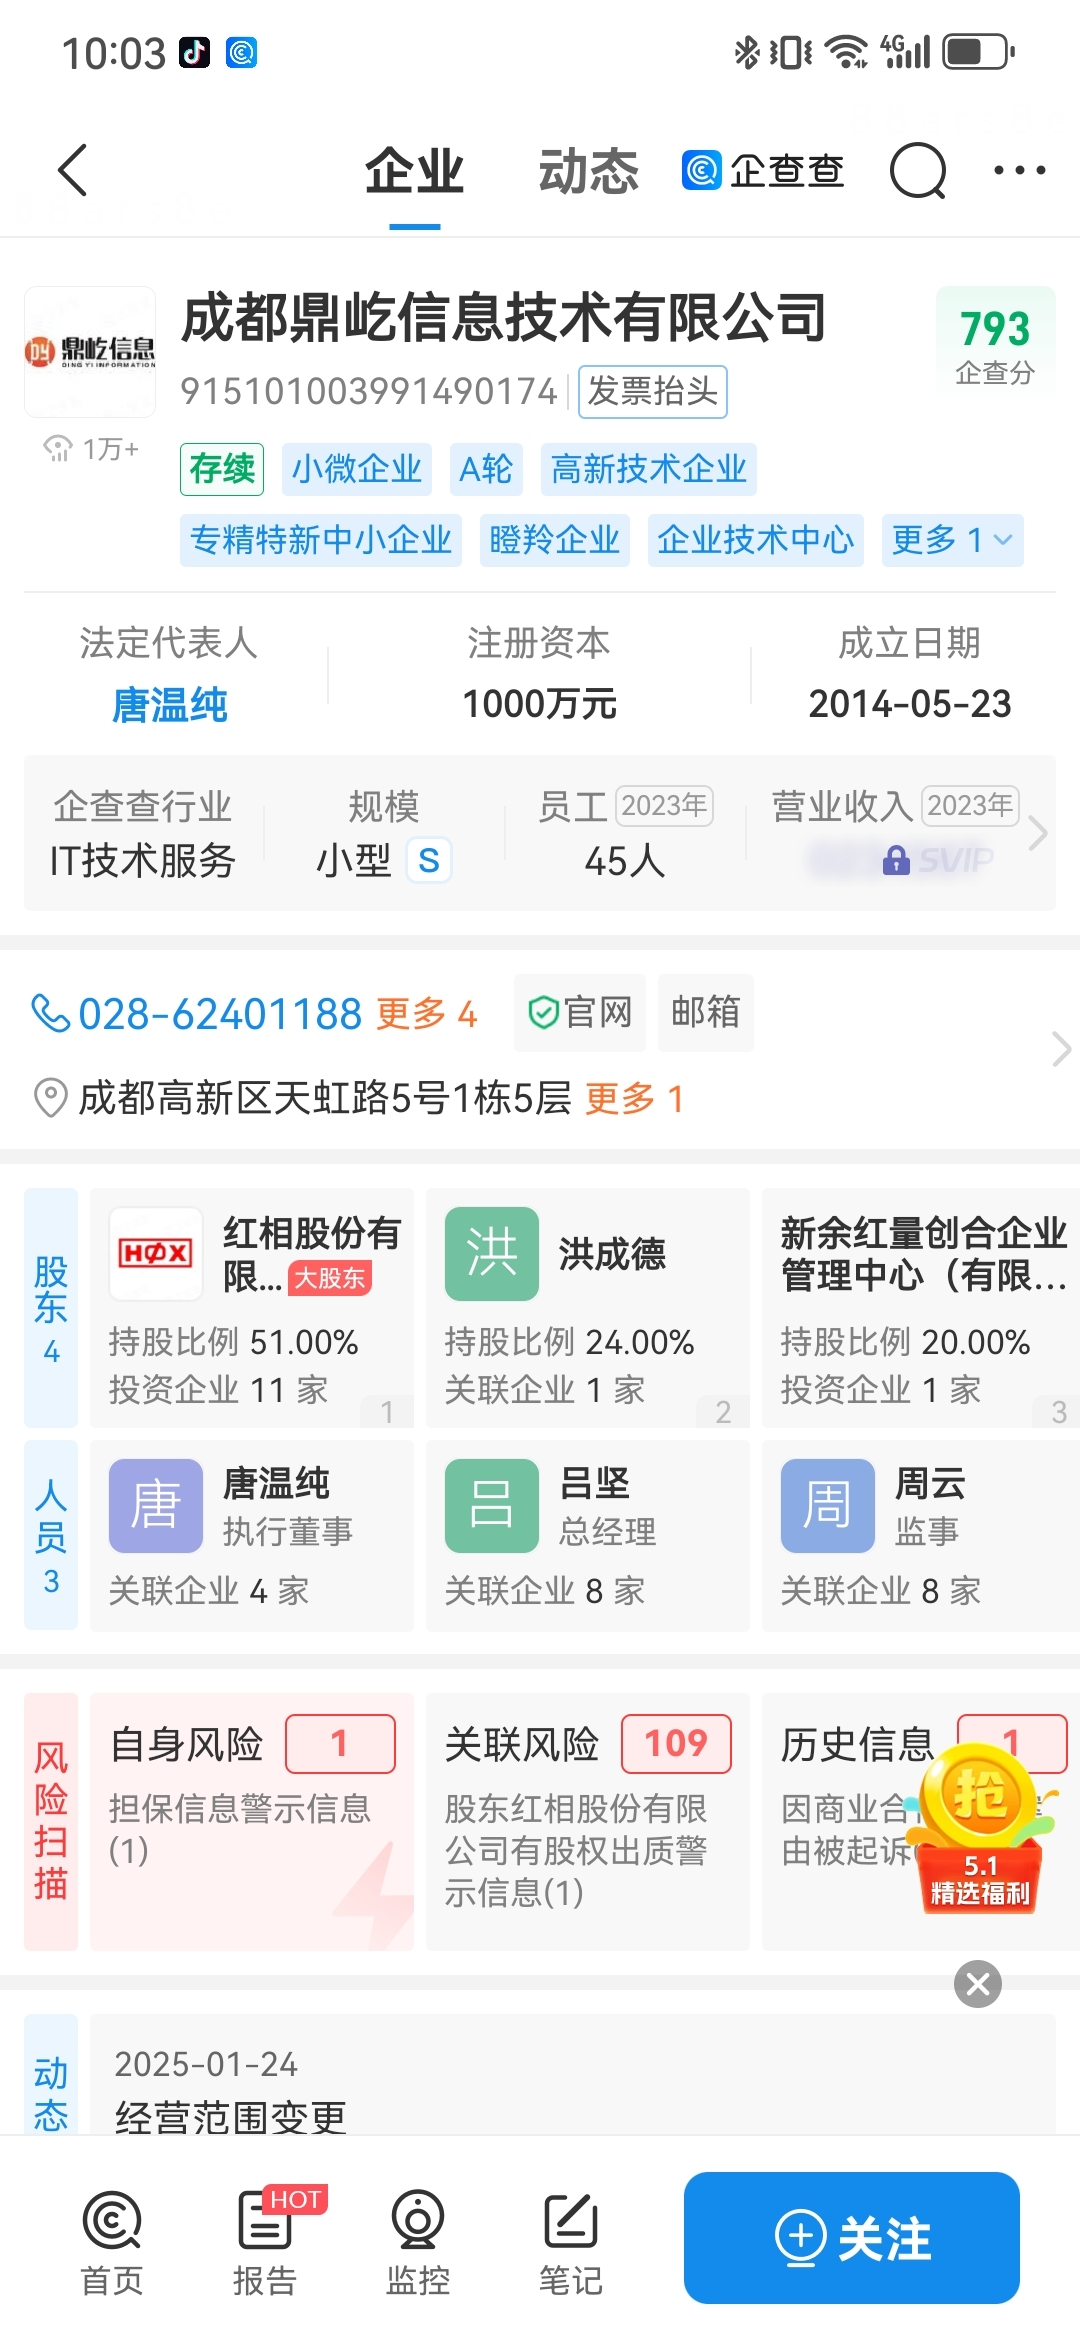Open 监控 monitoring icon

point(418,2244)
